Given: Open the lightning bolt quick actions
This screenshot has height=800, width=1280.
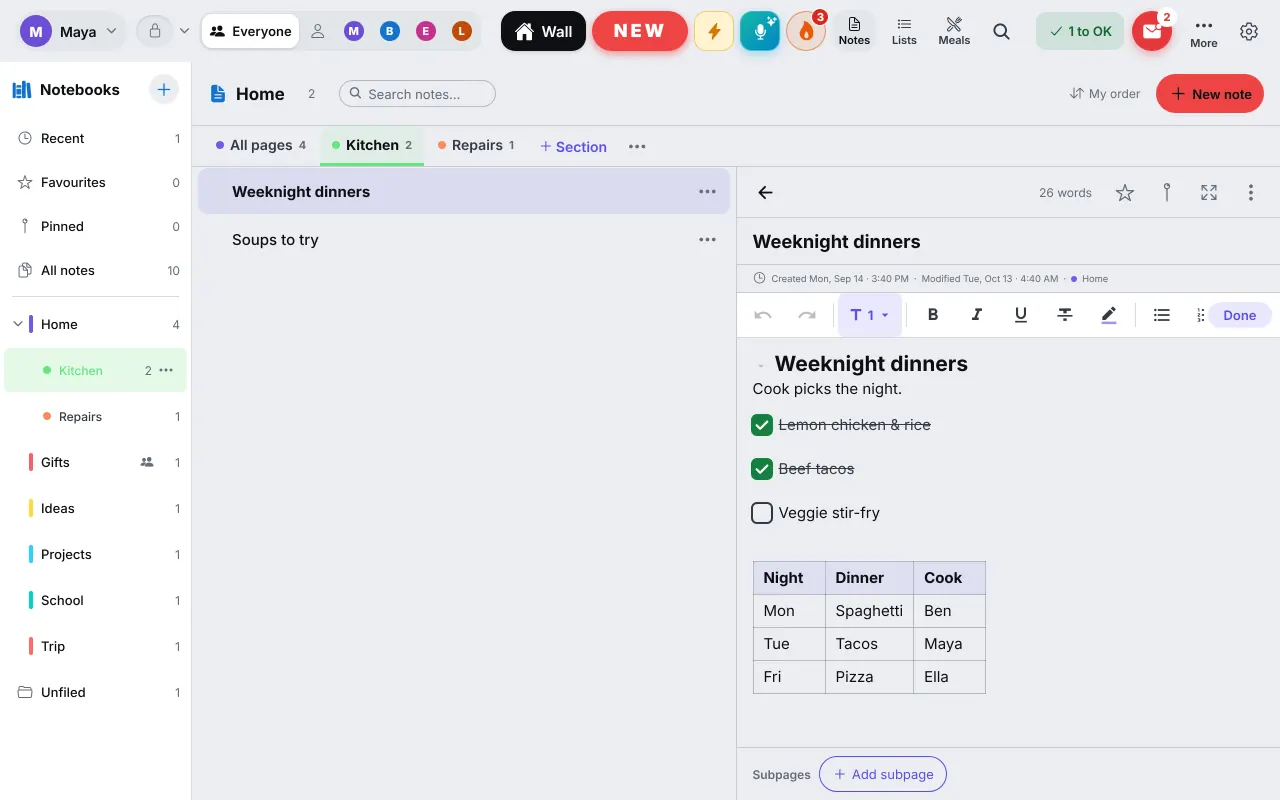Looking at the screenshot, I should (x=714, y=31).
